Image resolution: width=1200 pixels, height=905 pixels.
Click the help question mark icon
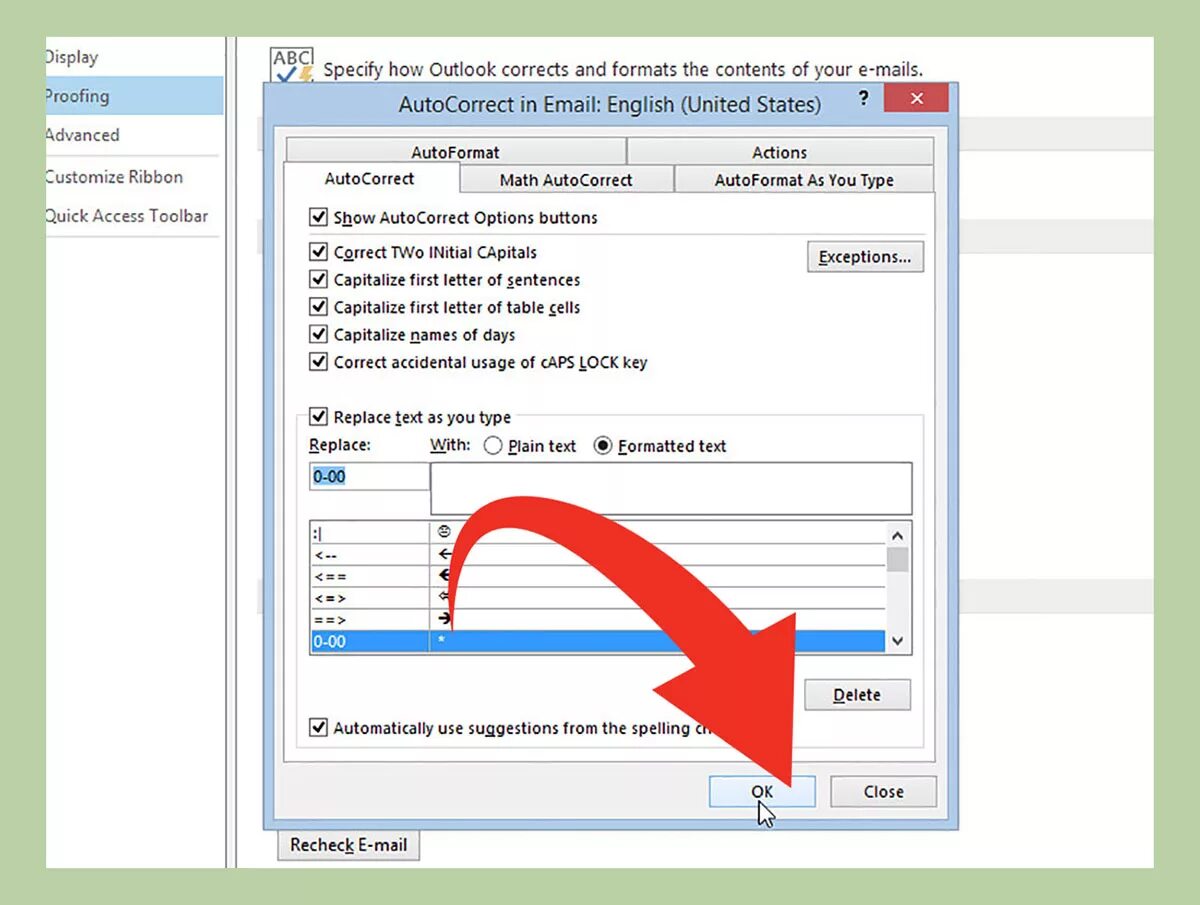(863, 99)
